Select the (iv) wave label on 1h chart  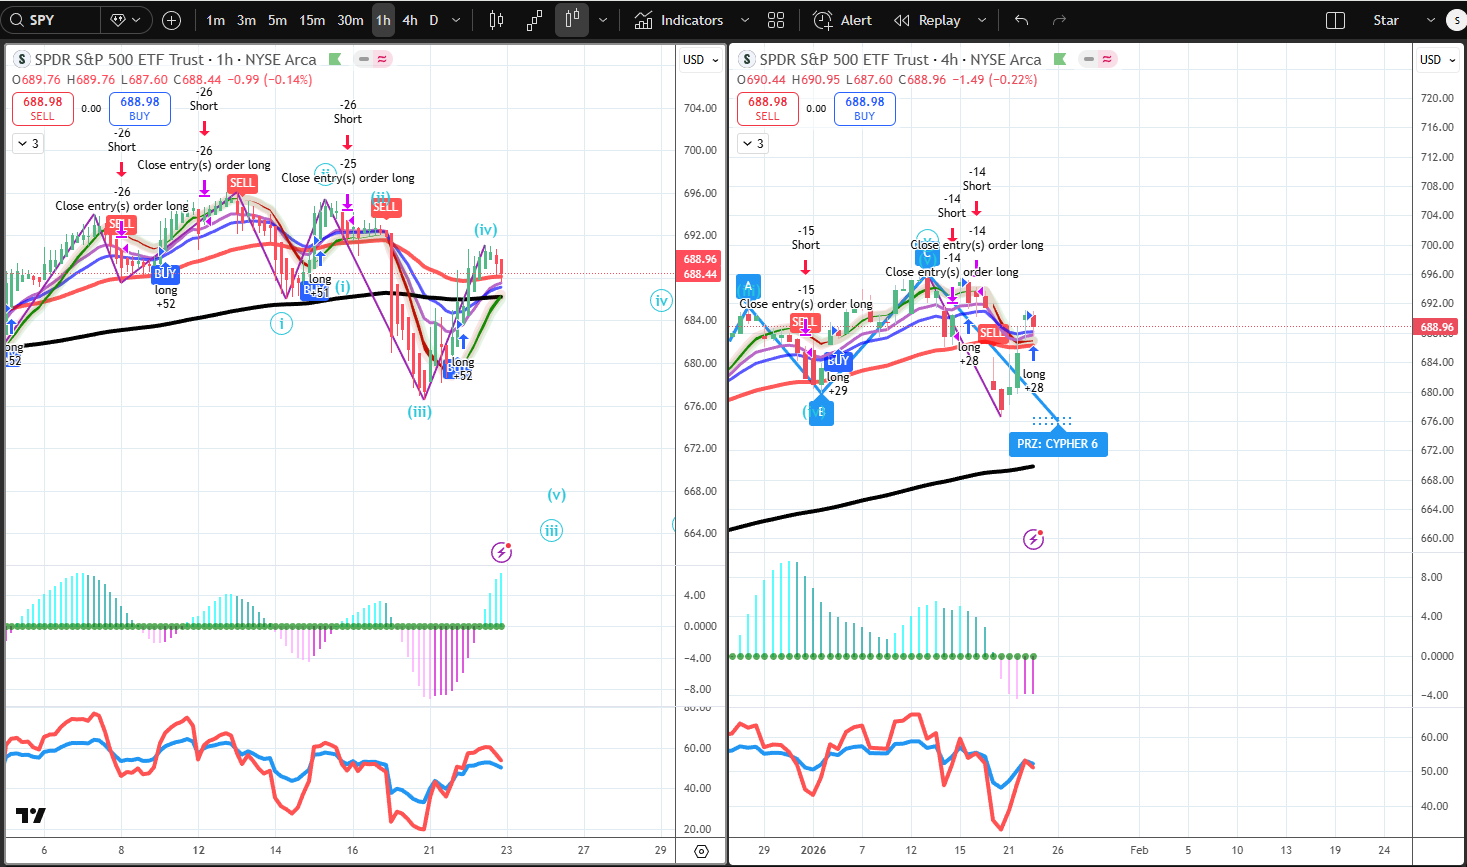point(485,230)
